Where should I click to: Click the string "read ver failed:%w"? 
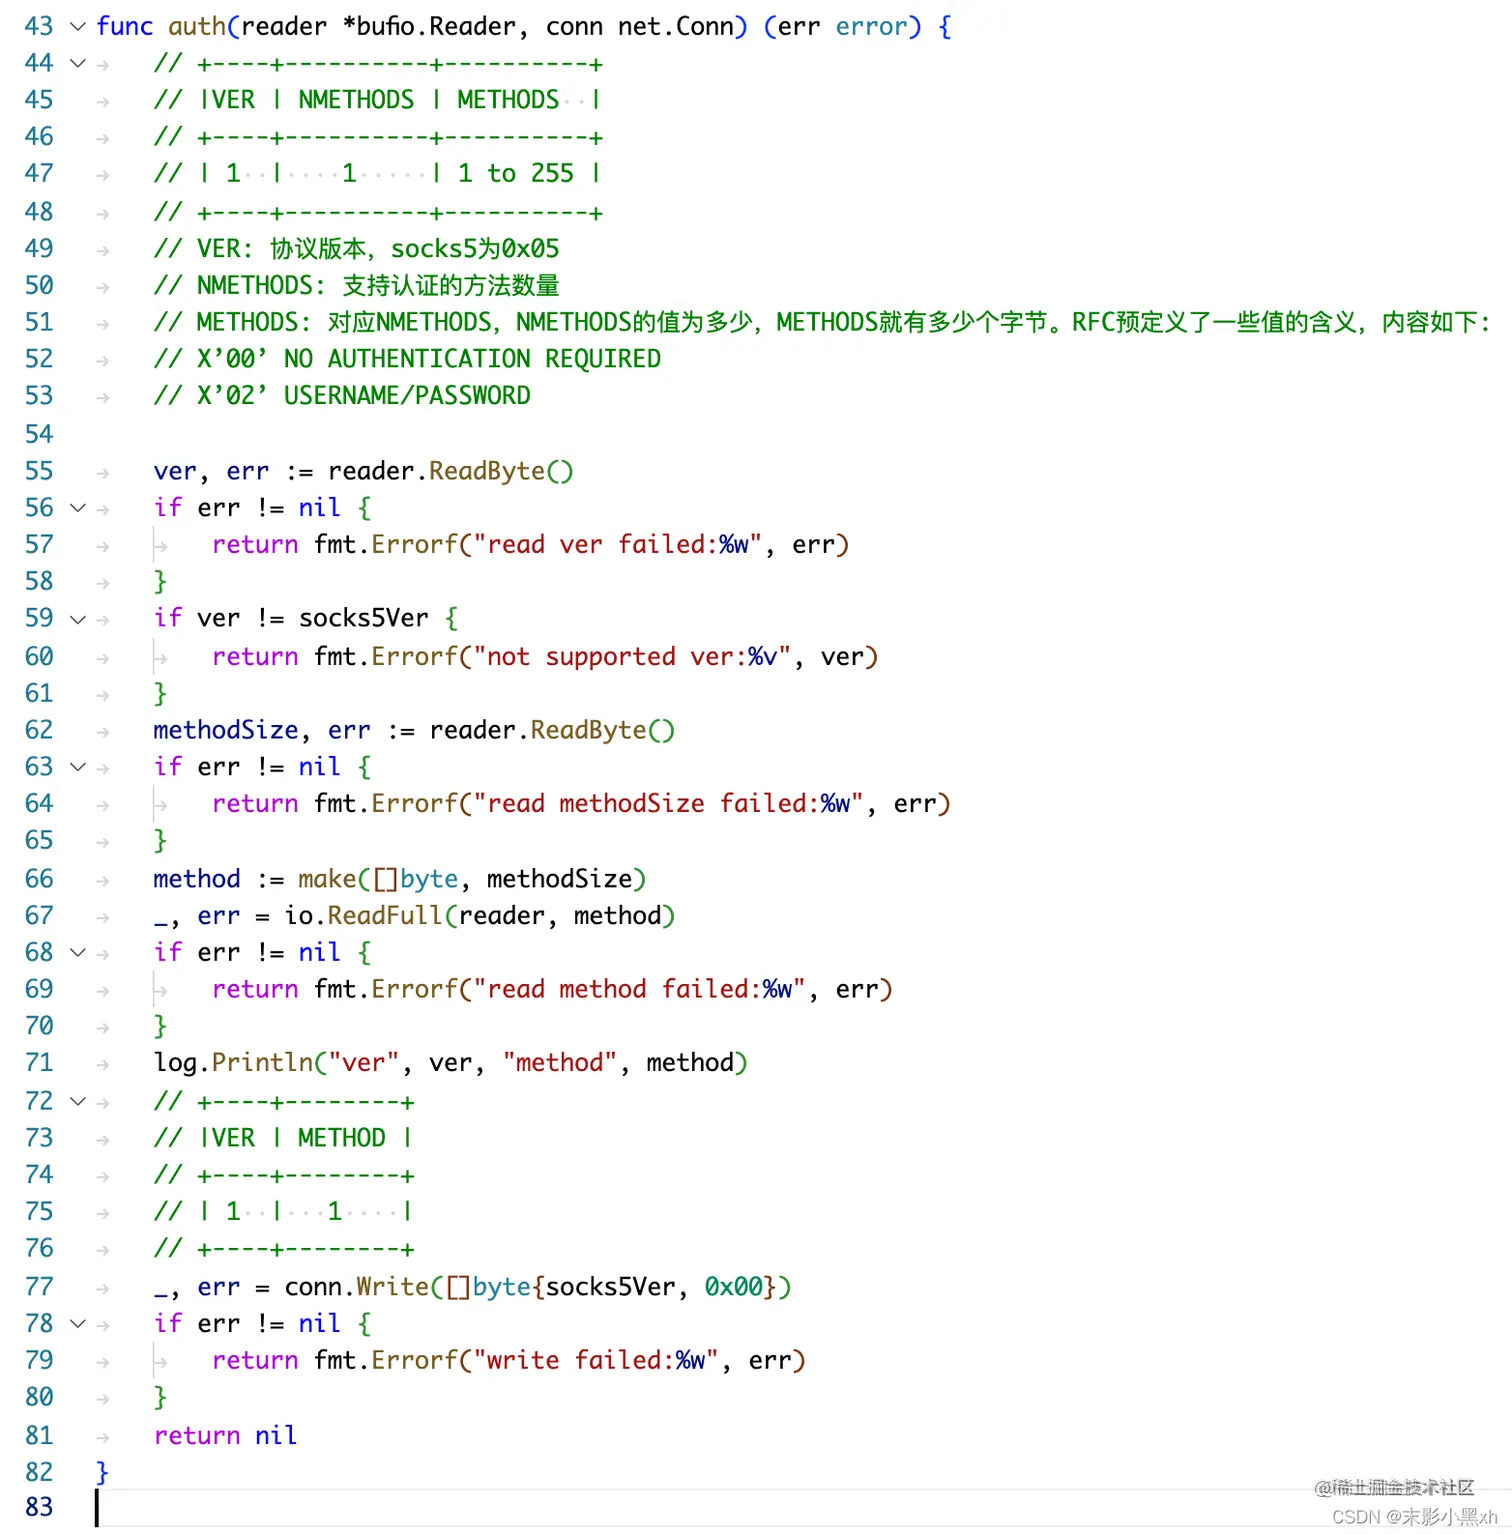coord(613,544)
